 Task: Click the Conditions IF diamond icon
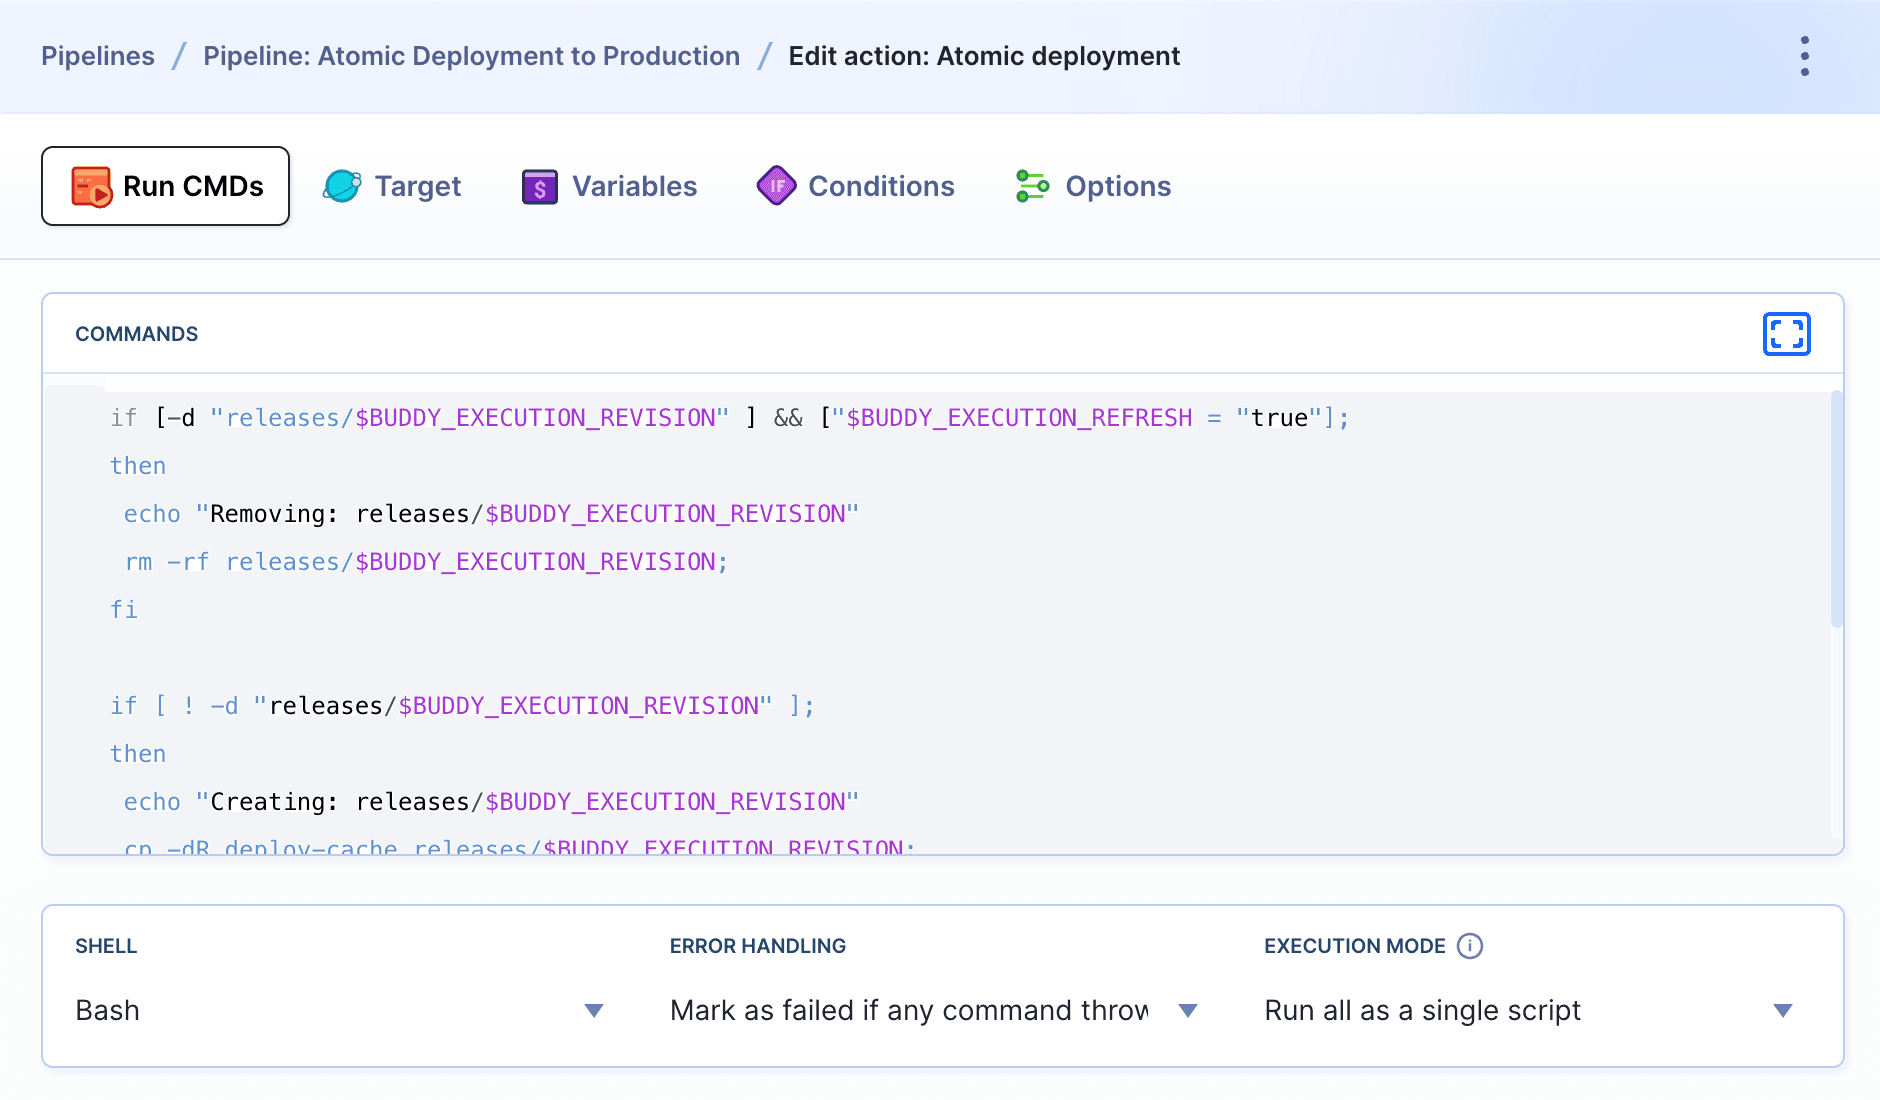(777, 185)
